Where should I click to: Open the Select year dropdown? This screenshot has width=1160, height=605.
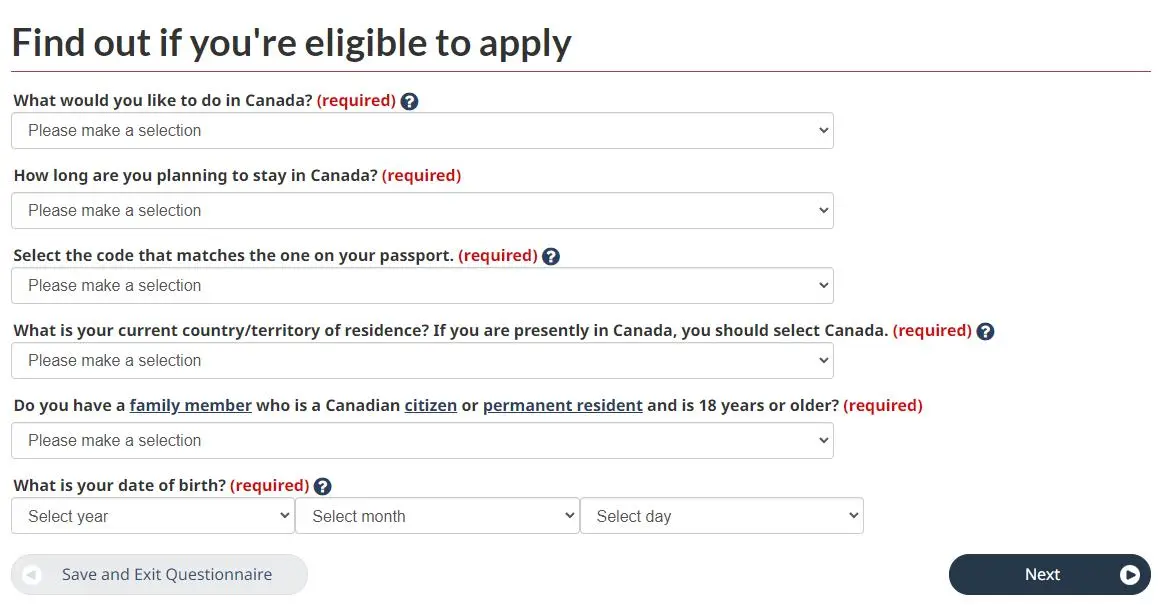click(x=152, y=516)
